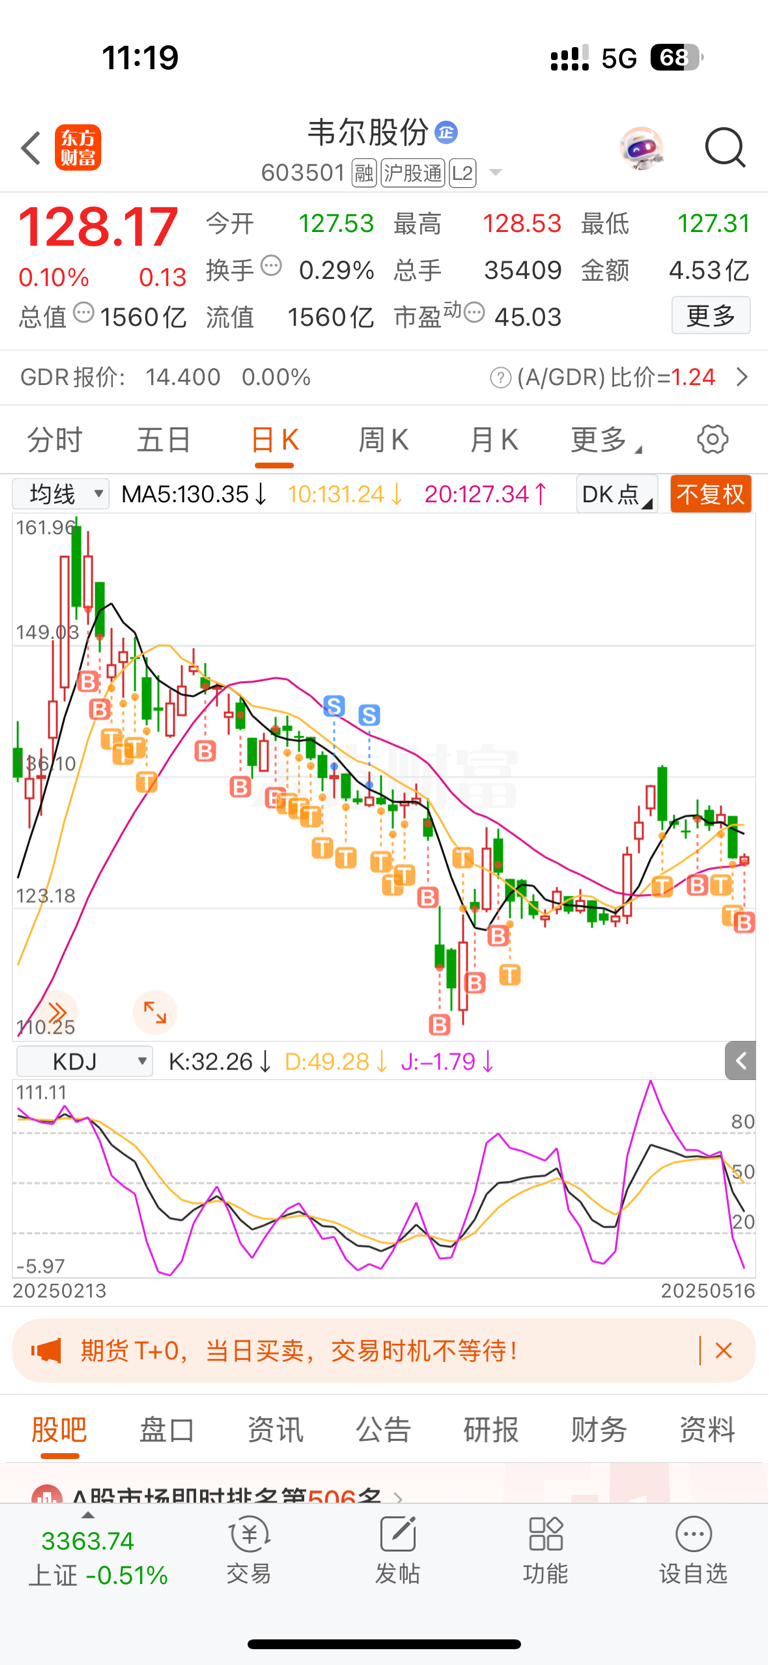
Task: Tap the start date 20250213 label
Action: coord(59,1291)
